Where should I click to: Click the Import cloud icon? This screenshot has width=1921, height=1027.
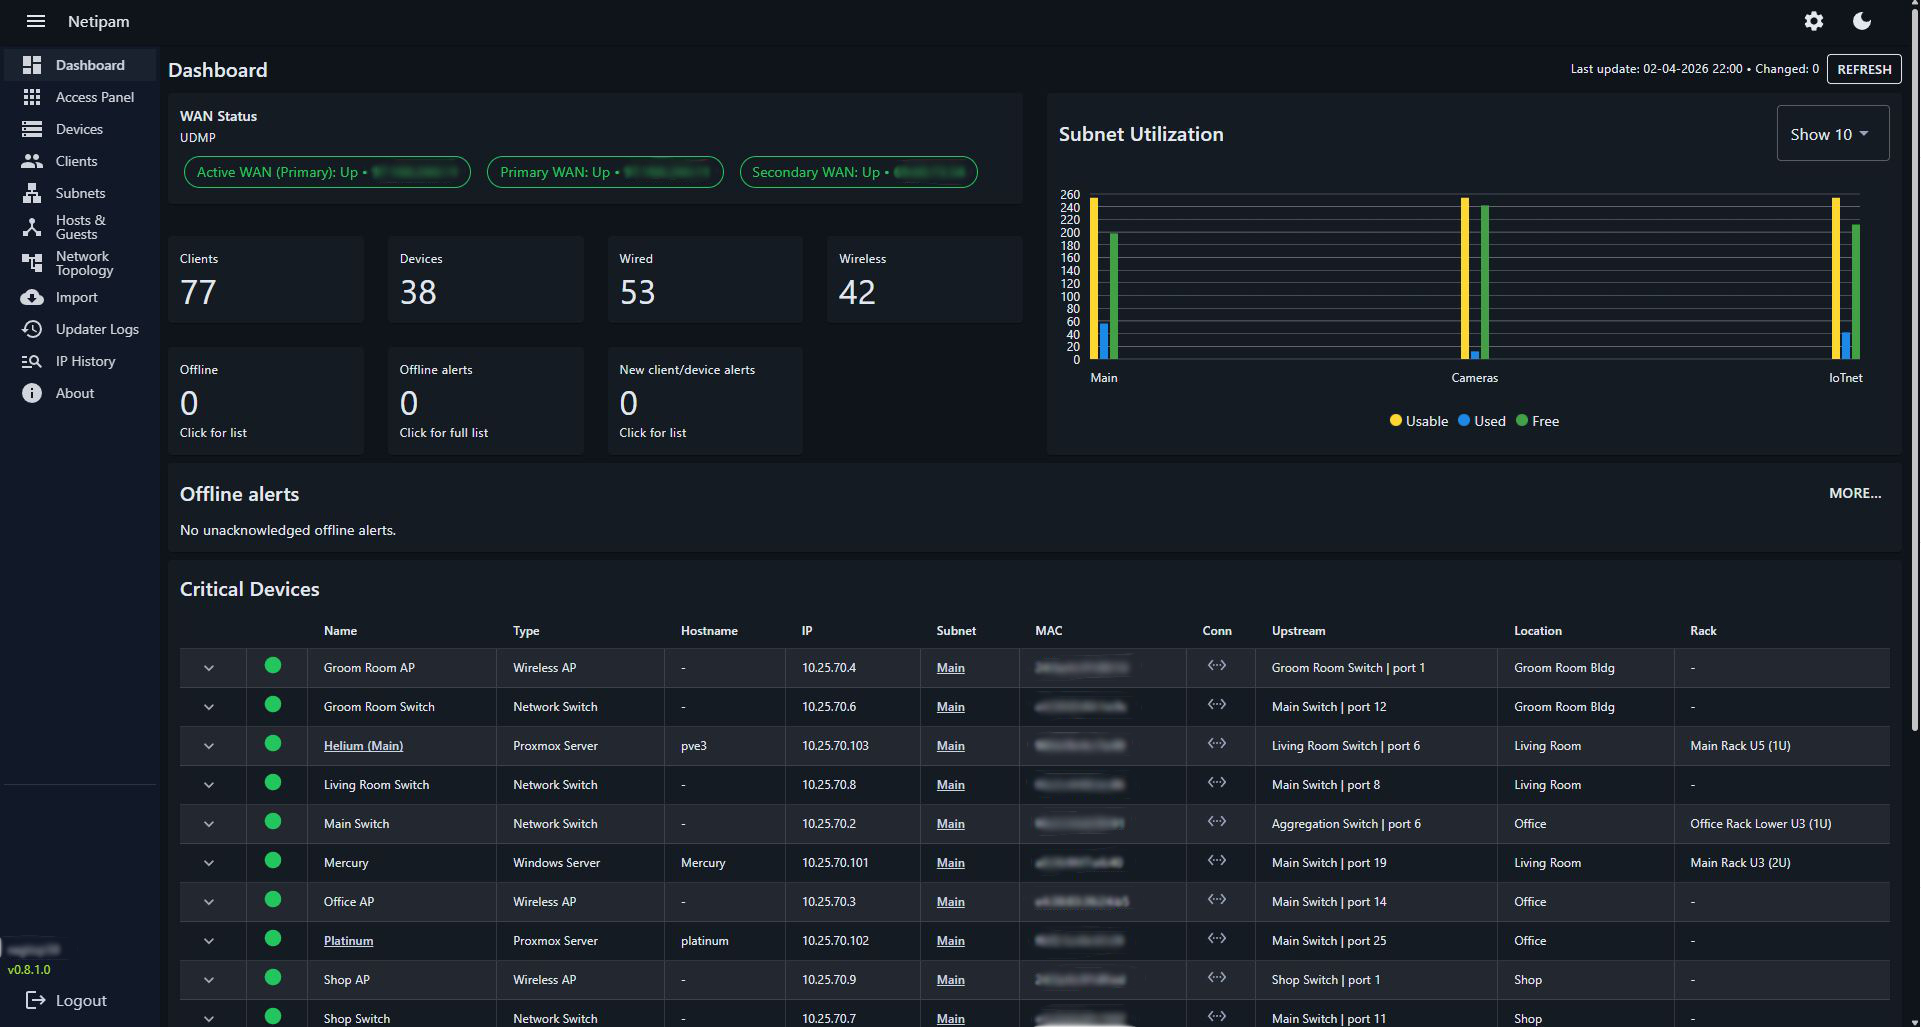[32, 297]
